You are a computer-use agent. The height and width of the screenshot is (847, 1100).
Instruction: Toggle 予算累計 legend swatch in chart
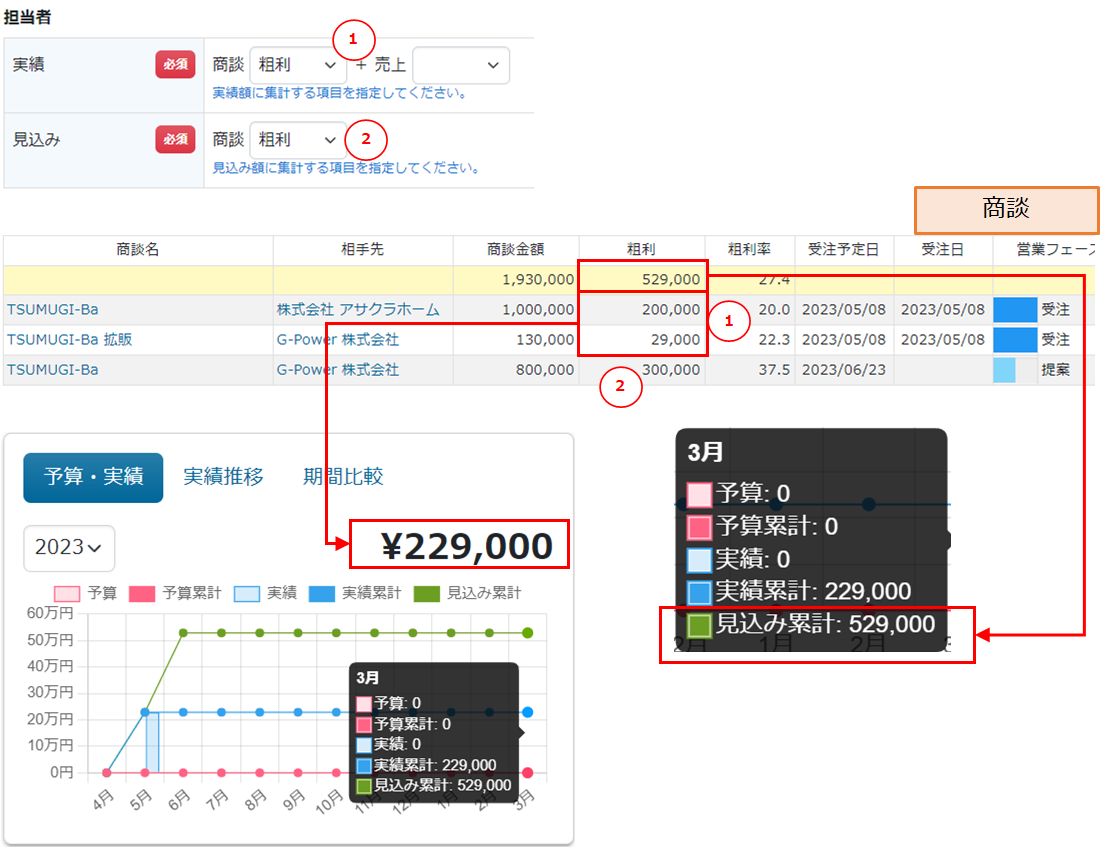pyautogui.click(x=142, y=594)
